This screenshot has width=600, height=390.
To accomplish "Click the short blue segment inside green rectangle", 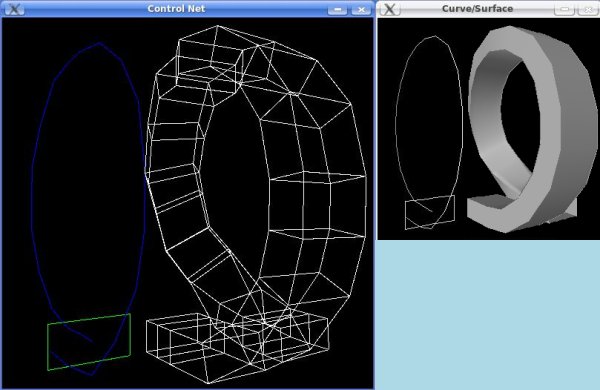I will pyautogui.click(x=78, y=333).
